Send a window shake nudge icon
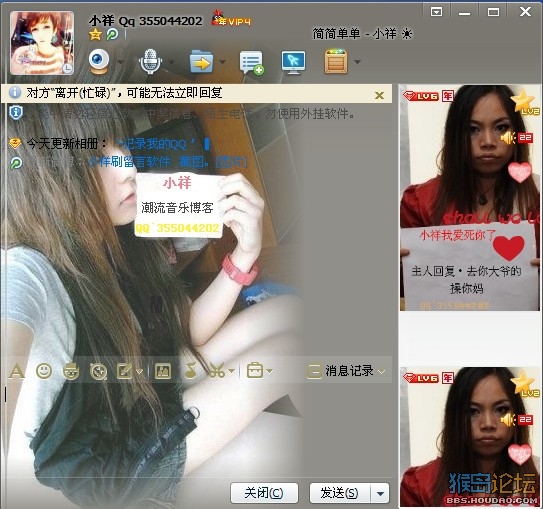This screenshot has width=543, height=509. coord(98,372)
